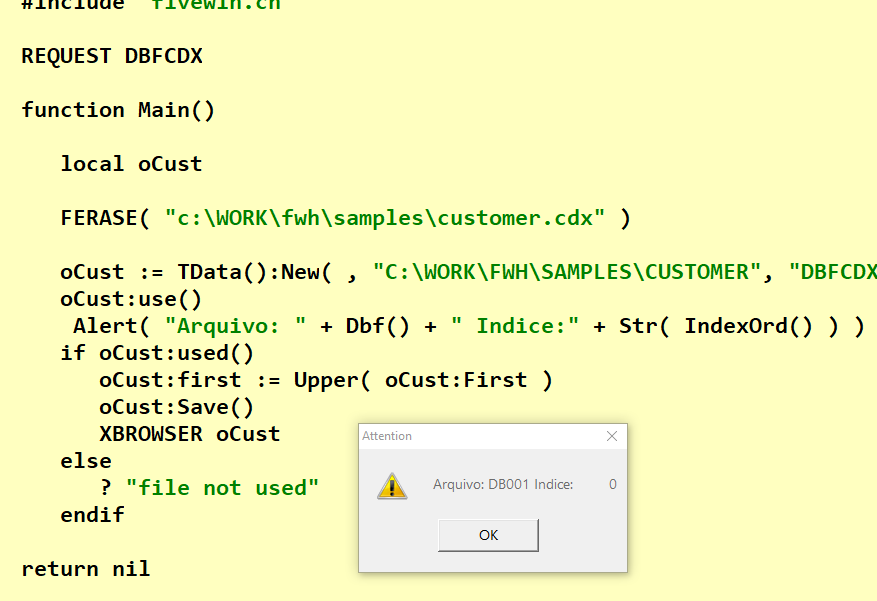877x601 pixels.
Task: Click the Upper( oCust:First ) expression
Action: tap(423, 380)
